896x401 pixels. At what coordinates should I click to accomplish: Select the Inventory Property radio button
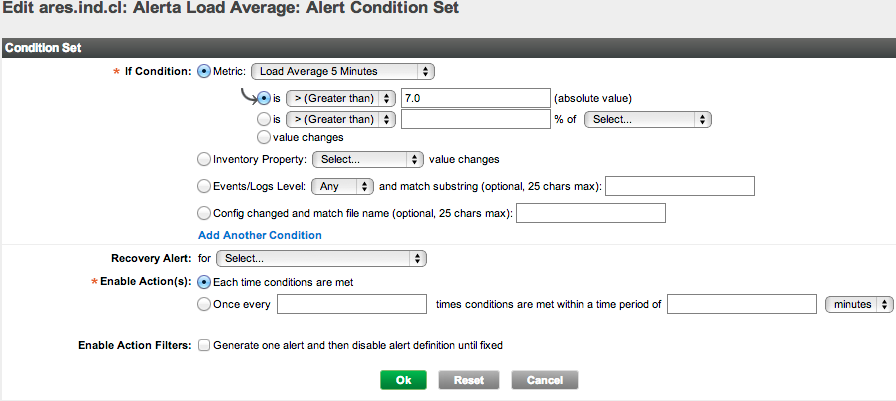205,159
